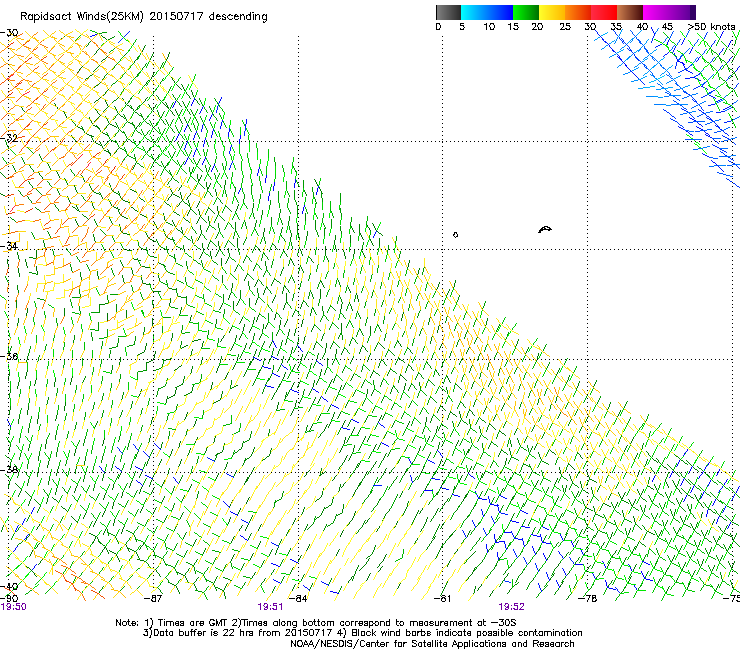The width and height of the screenshot is (740, 650).
Task: Click the '-36' latitude axis label
Action: click(x=9, y=356)
